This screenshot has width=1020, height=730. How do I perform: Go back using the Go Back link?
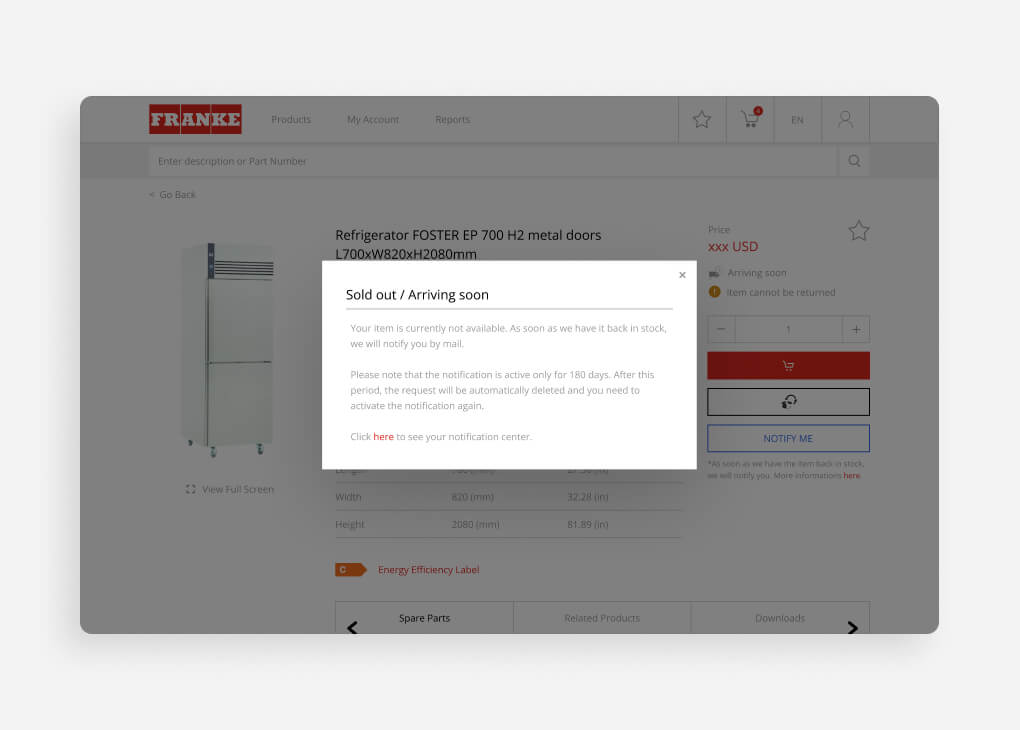(x=172, y=195)
